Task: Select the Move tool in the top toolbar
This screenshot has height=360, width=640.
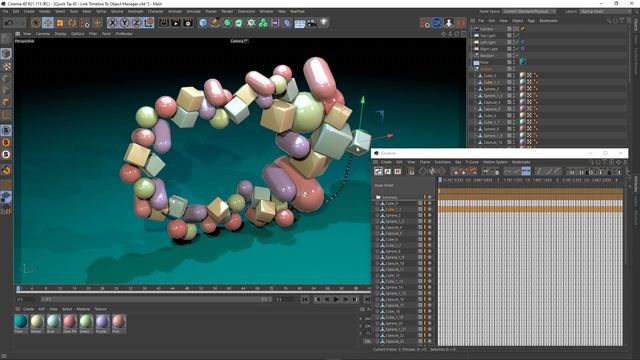Action: click(x=48, y=23)
